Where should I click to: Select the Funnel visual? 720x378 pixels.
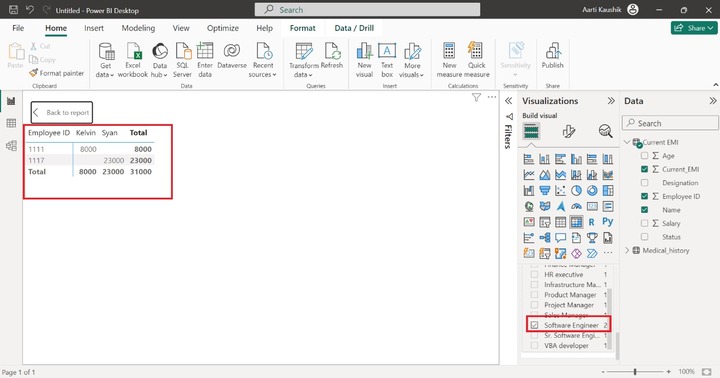click(x=545, y=190)
